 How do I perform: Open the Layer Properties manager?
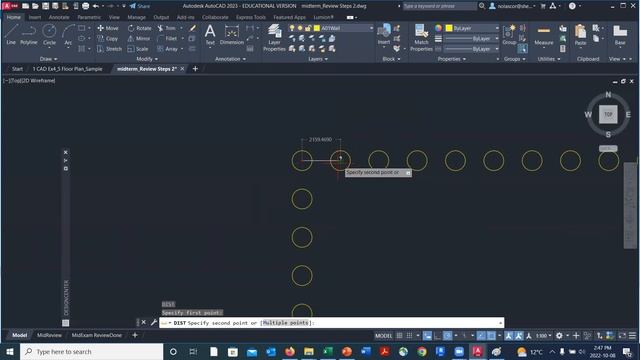tap(274, 38)
